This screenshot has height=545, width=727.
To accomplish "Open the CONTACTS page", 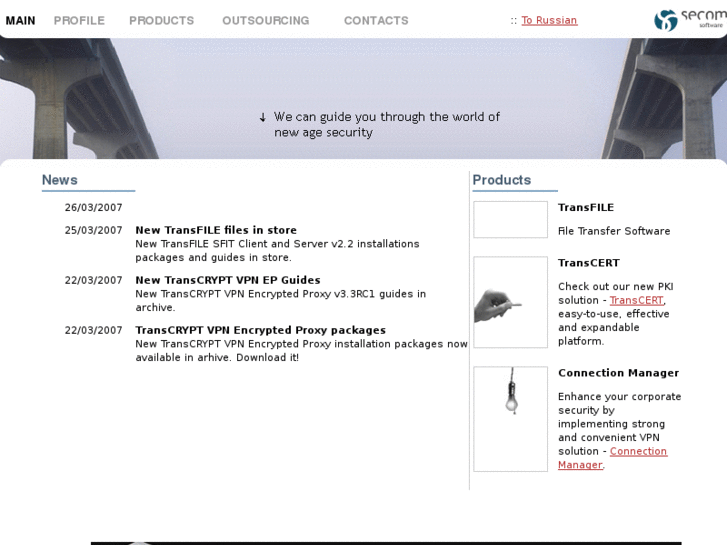I will [x=376, y=21].
